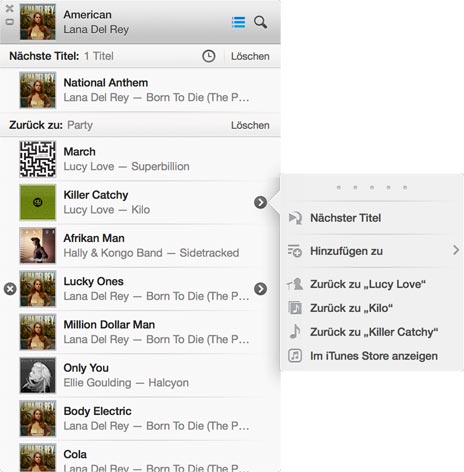Click National Anthem album artwork
Viewport: 464px width, 472px height.
pos(38,90)
